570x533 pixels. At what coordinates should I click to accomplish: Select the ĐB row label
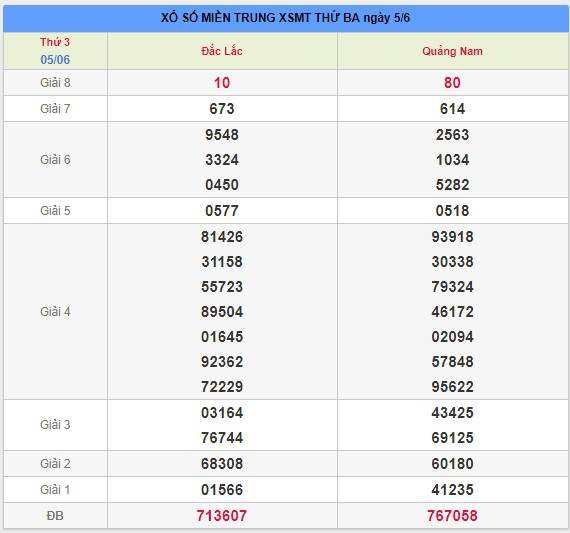[55, 516]
